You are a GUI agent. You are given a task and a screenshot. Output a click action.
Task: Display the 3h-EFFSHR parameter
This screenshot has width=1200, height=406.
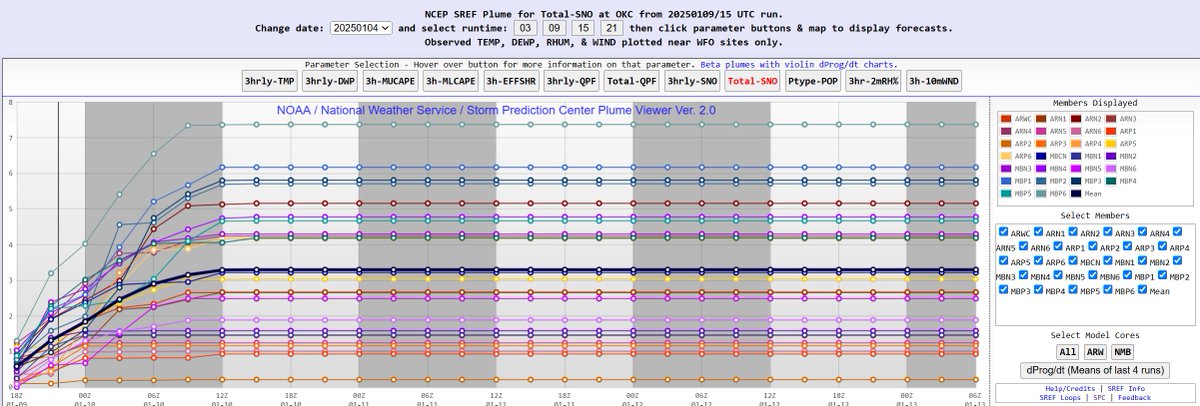[x=510, y=82]
